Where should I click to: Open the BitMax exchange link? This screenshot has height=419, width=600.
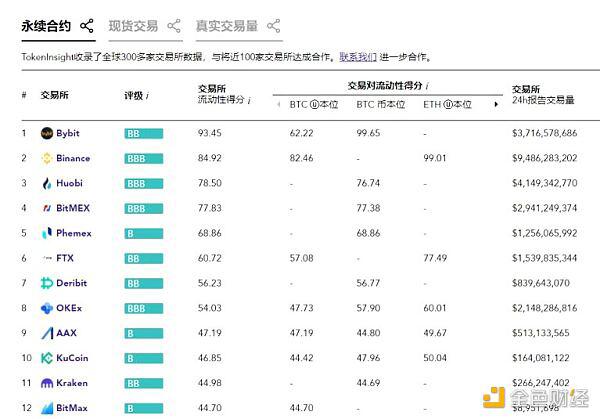click(x=72, y=408)
